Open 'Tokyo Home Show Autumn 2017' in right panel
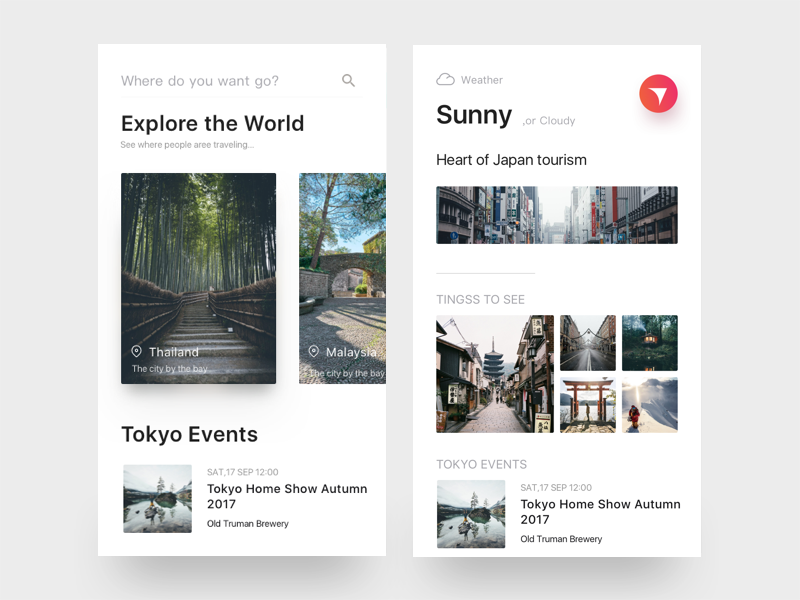 [x=600, y=512]
